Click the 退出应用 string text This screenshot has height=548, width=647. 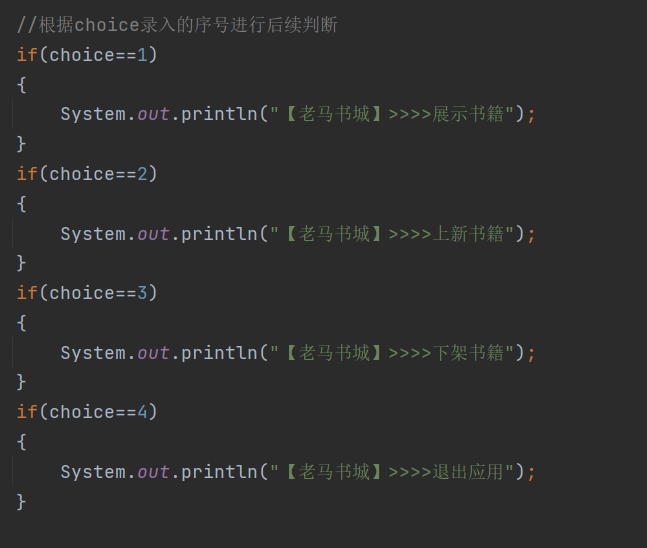[468, 471]
